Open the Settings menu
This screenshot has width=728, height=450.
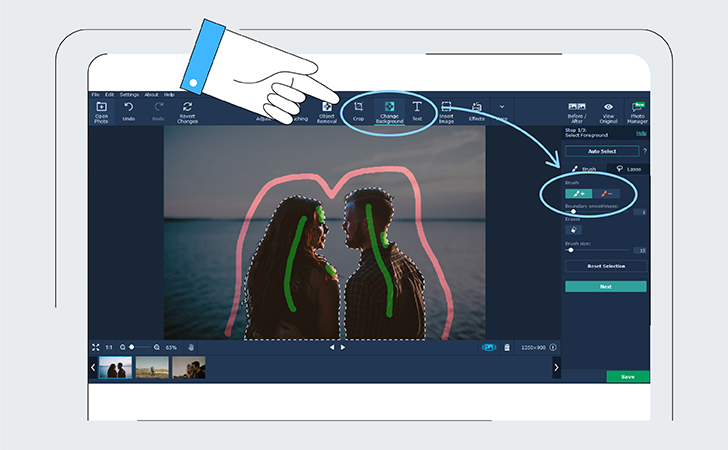click(x=129, y=94)
